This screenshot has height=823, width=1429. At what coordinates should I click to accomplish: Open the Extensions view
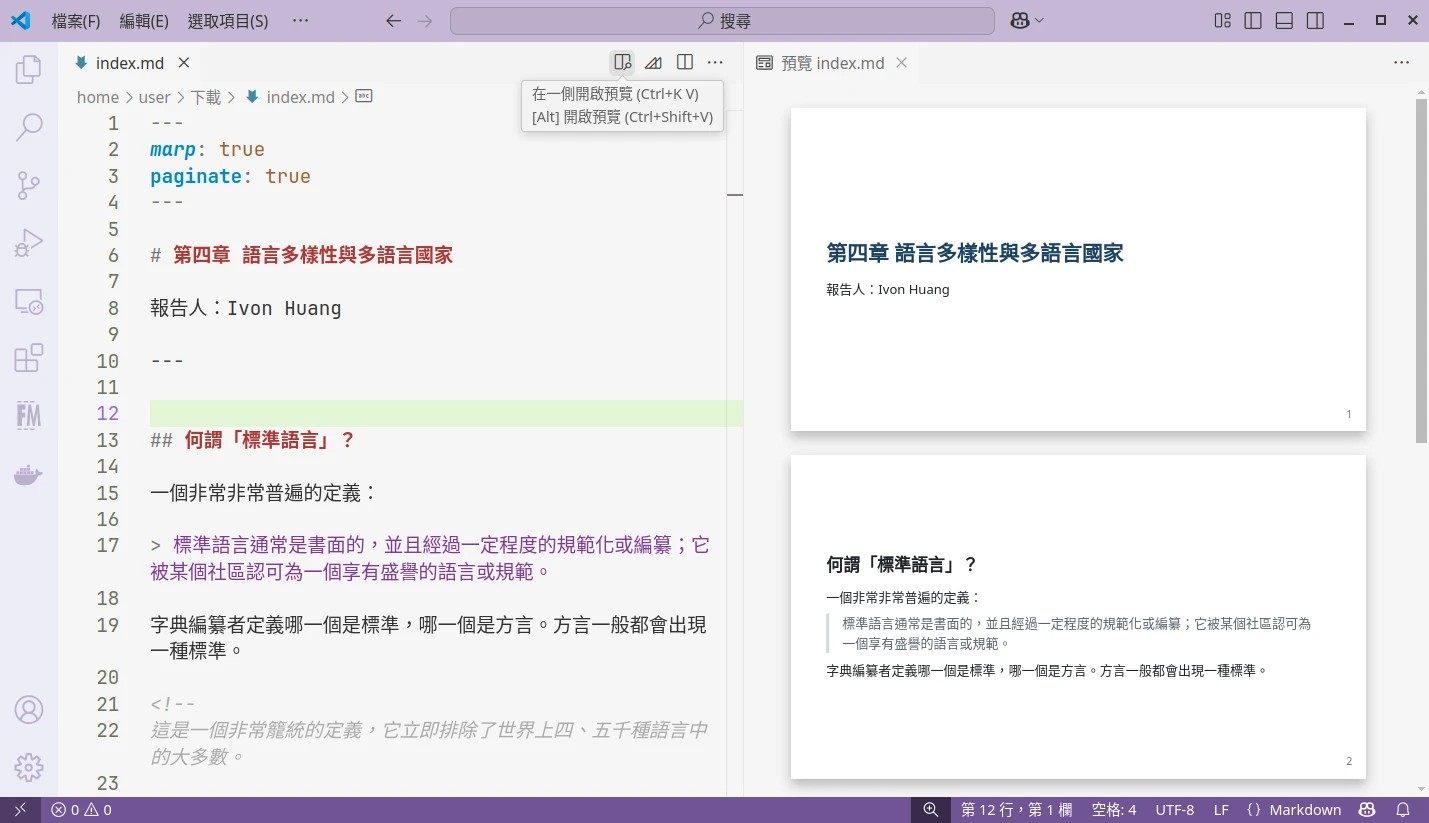tap(29, 358)
